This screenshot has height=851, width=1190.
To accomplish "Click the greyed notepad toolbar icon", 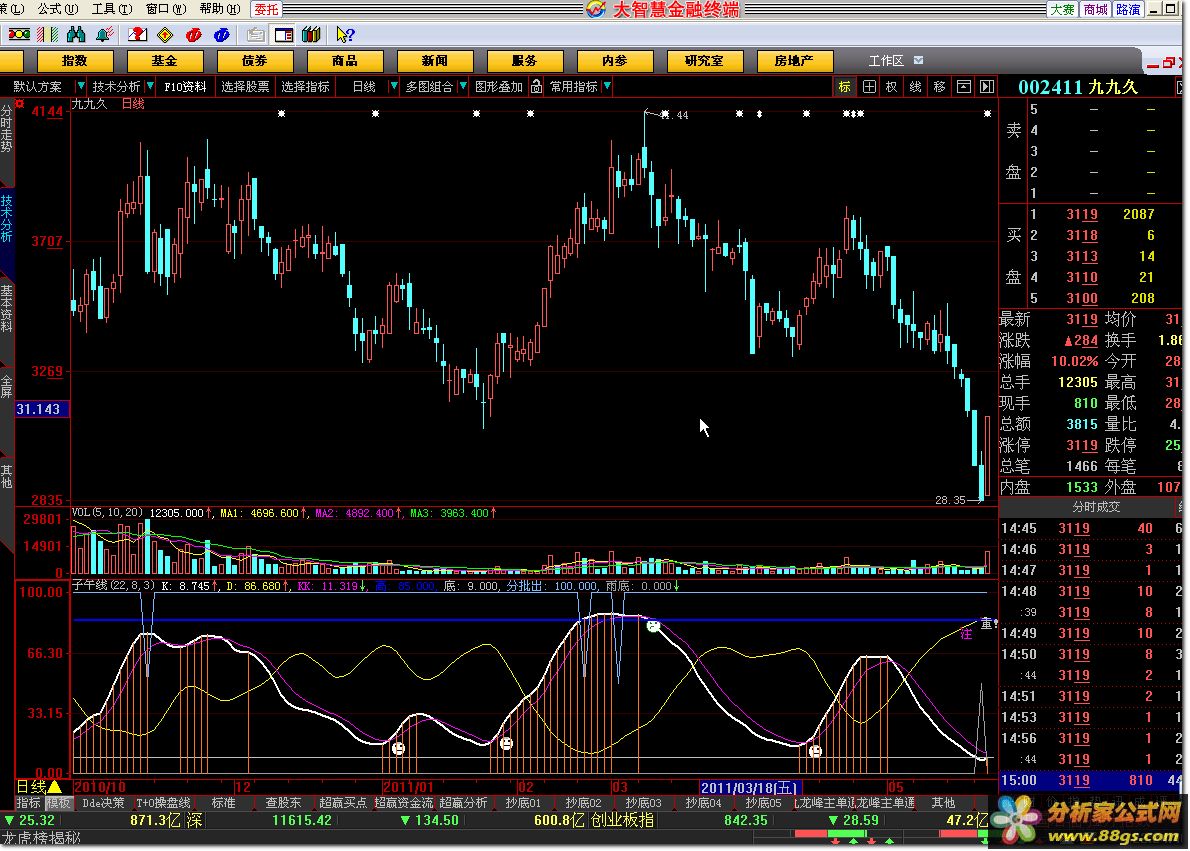I will tap(256, 34).
